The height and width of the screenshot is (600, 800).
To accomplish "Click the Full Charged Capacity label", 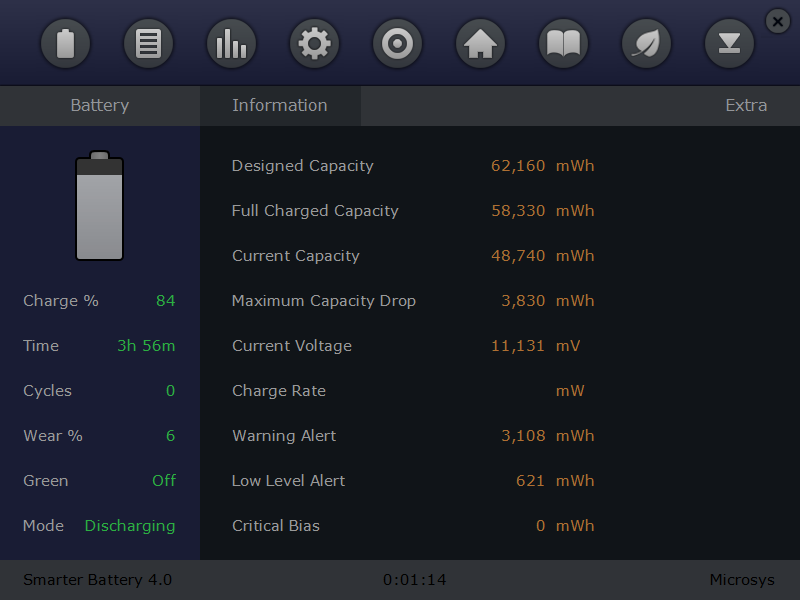I will [315, 211].
